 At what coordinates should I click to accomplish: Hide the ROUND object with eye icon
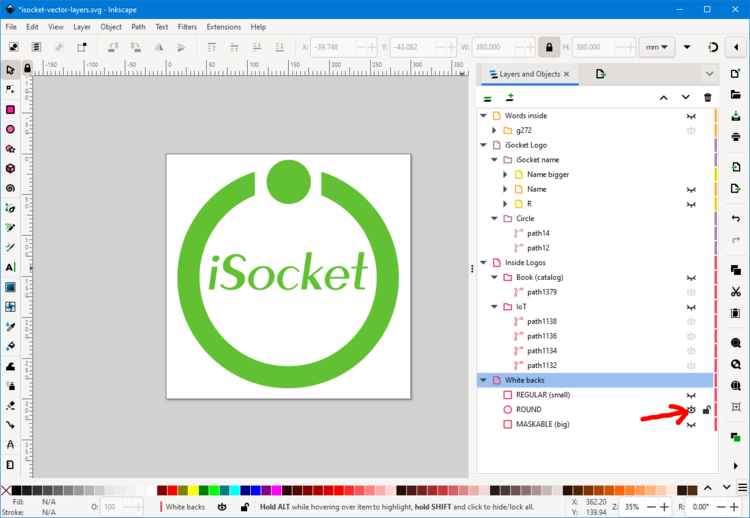pos(691,409)
